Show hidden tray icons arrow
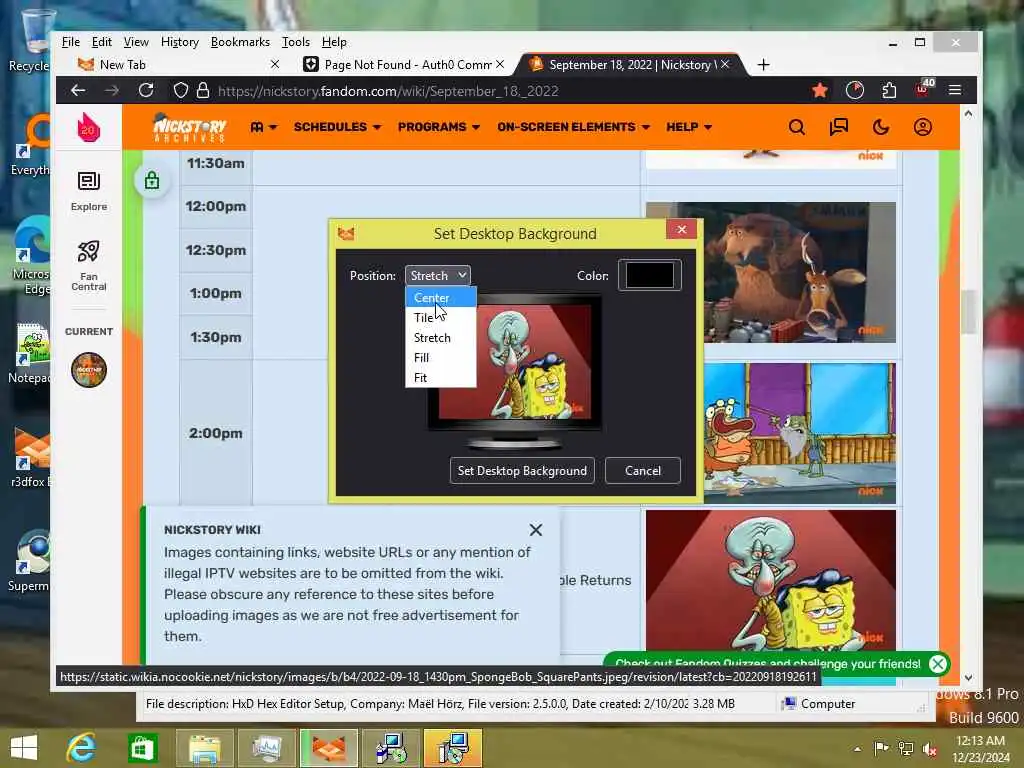Viewport: 1024px width, 768px height. pyautogui.click(x=857, y=749)
